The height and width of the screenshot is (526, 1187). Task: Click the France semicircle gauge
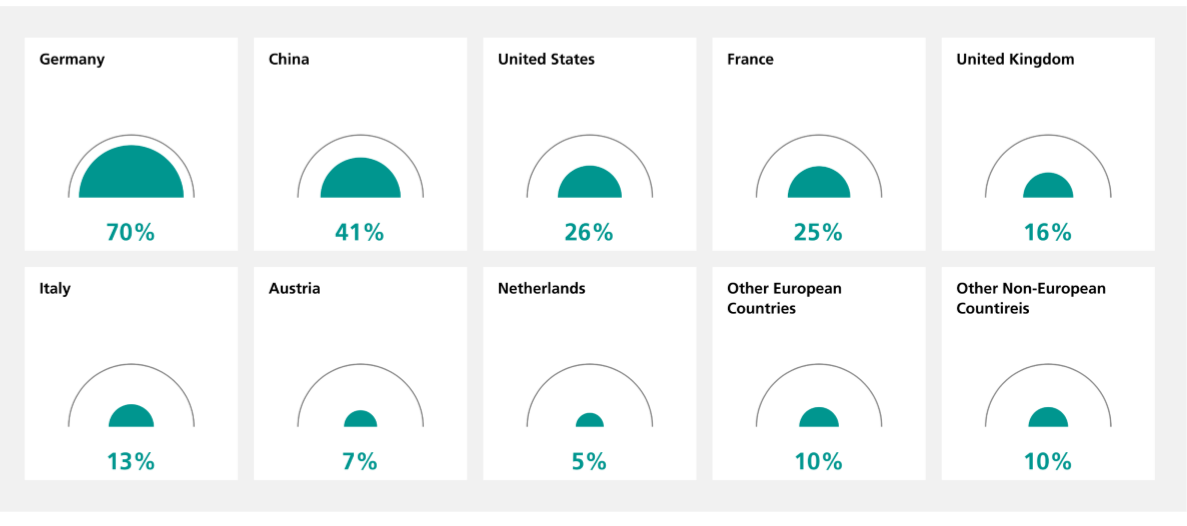click(818, 182)
